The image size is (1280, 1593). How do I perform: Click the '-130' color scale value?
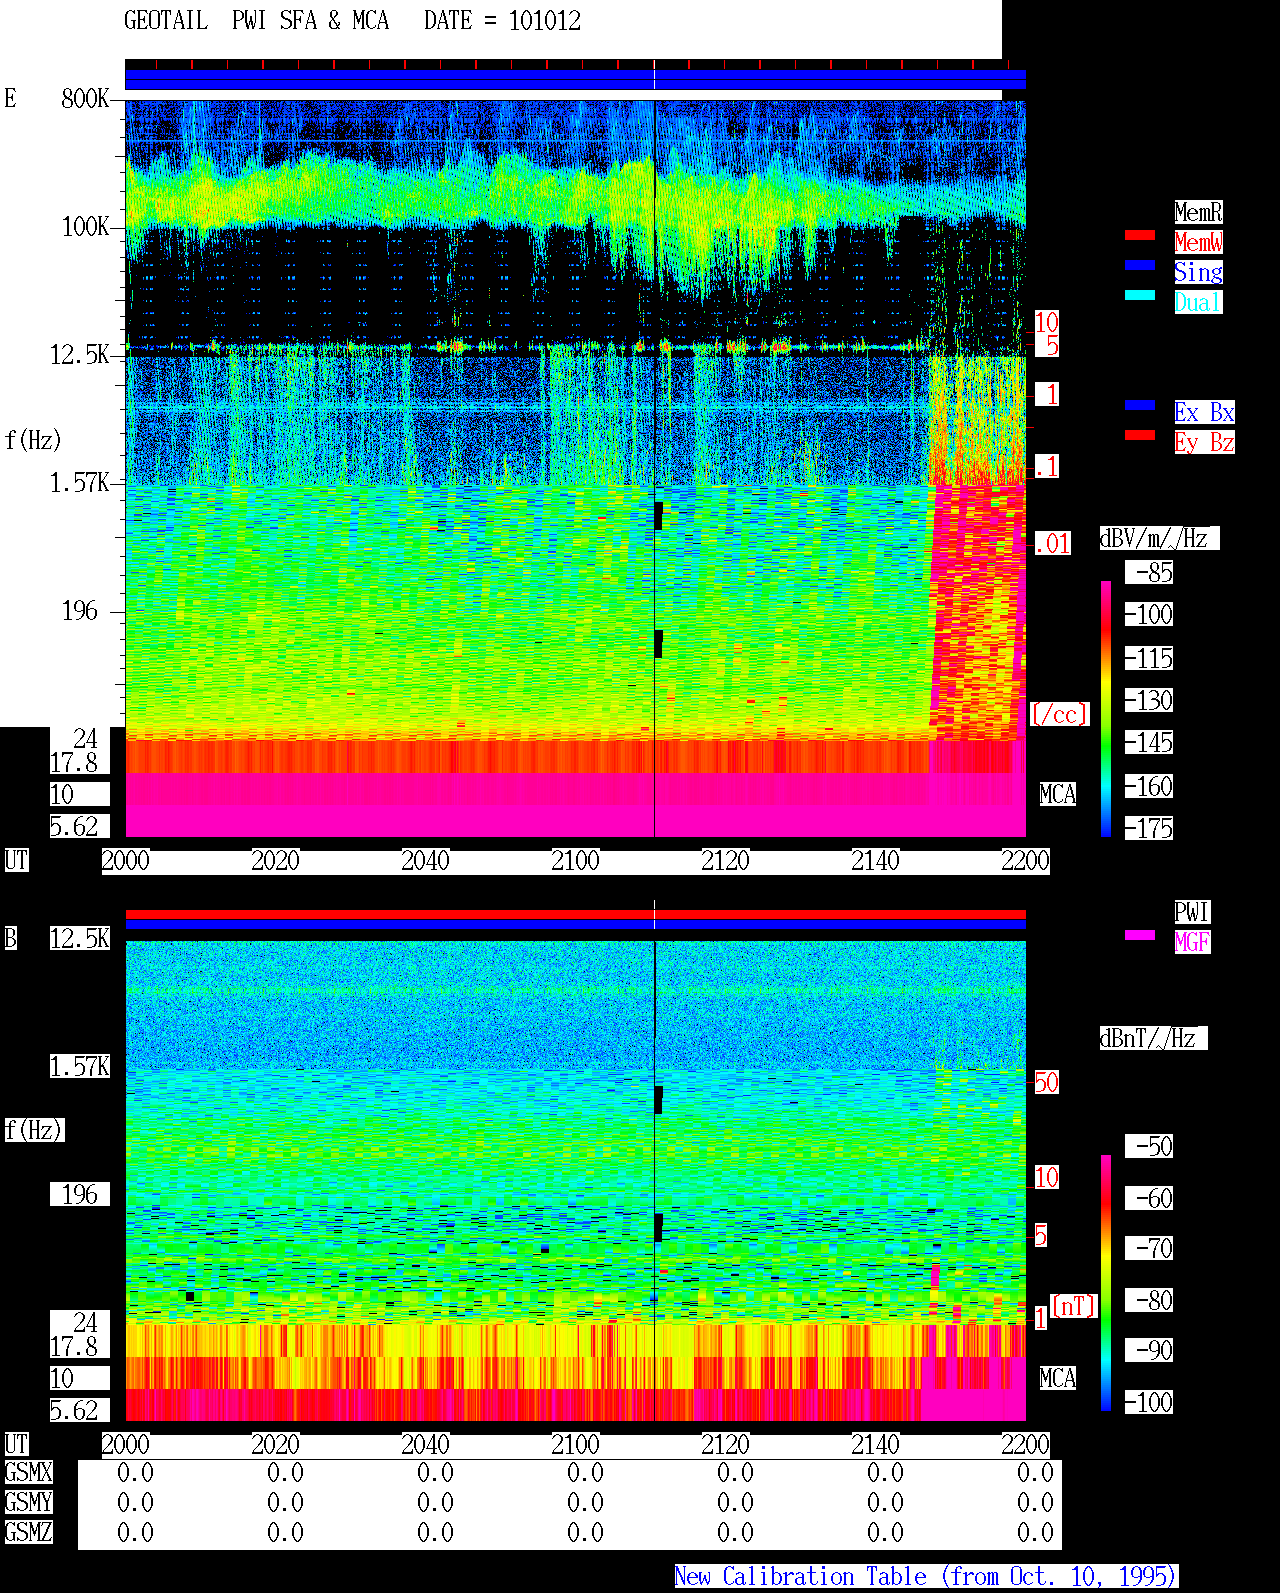[x=1149, y=700]
